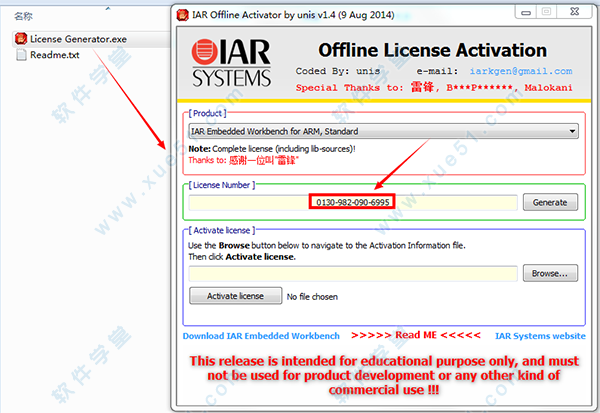Open the Download IAR Embedded Workbench link
Screen dimensions: 600x413
[261, 336]
